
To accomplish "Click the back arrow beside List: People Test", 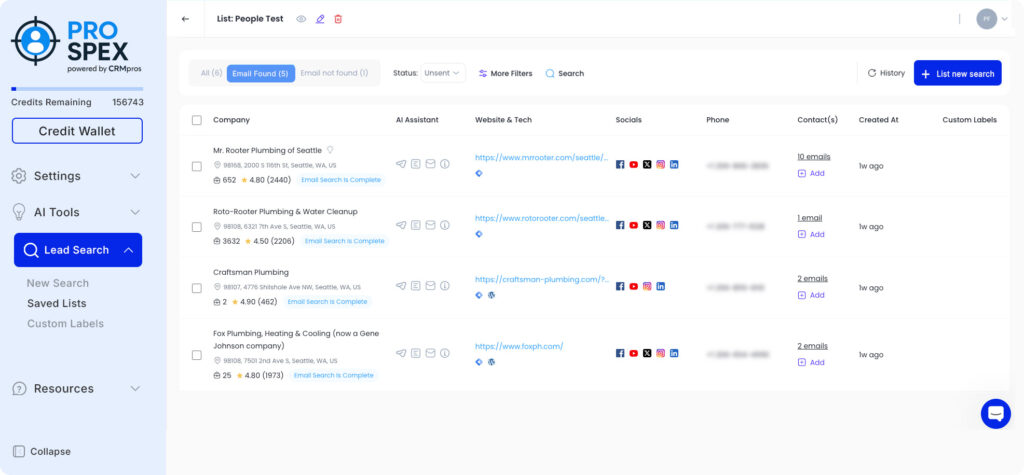I will pos(185,19).
